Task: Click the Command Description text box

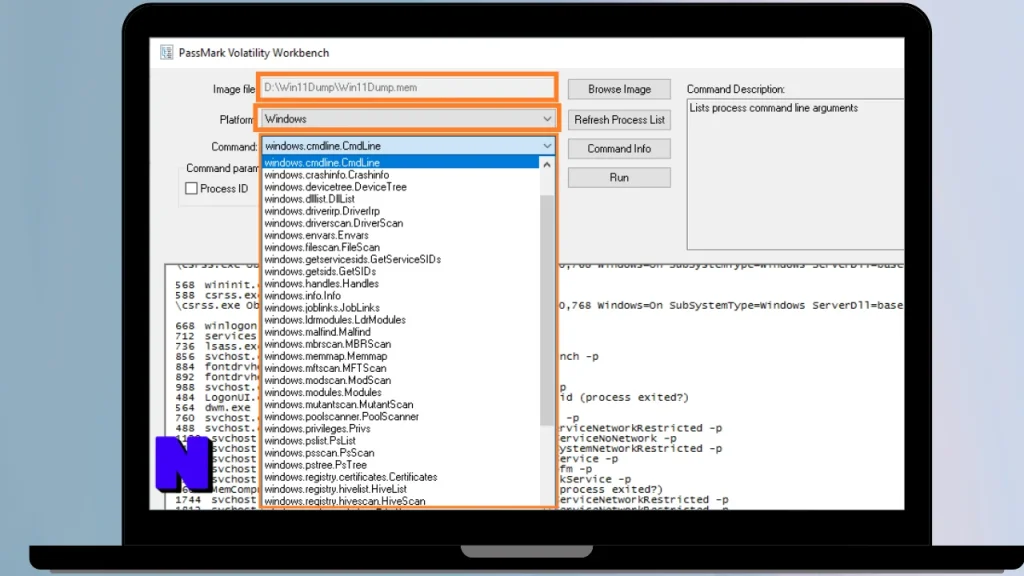Action: [x=795, y=174]
